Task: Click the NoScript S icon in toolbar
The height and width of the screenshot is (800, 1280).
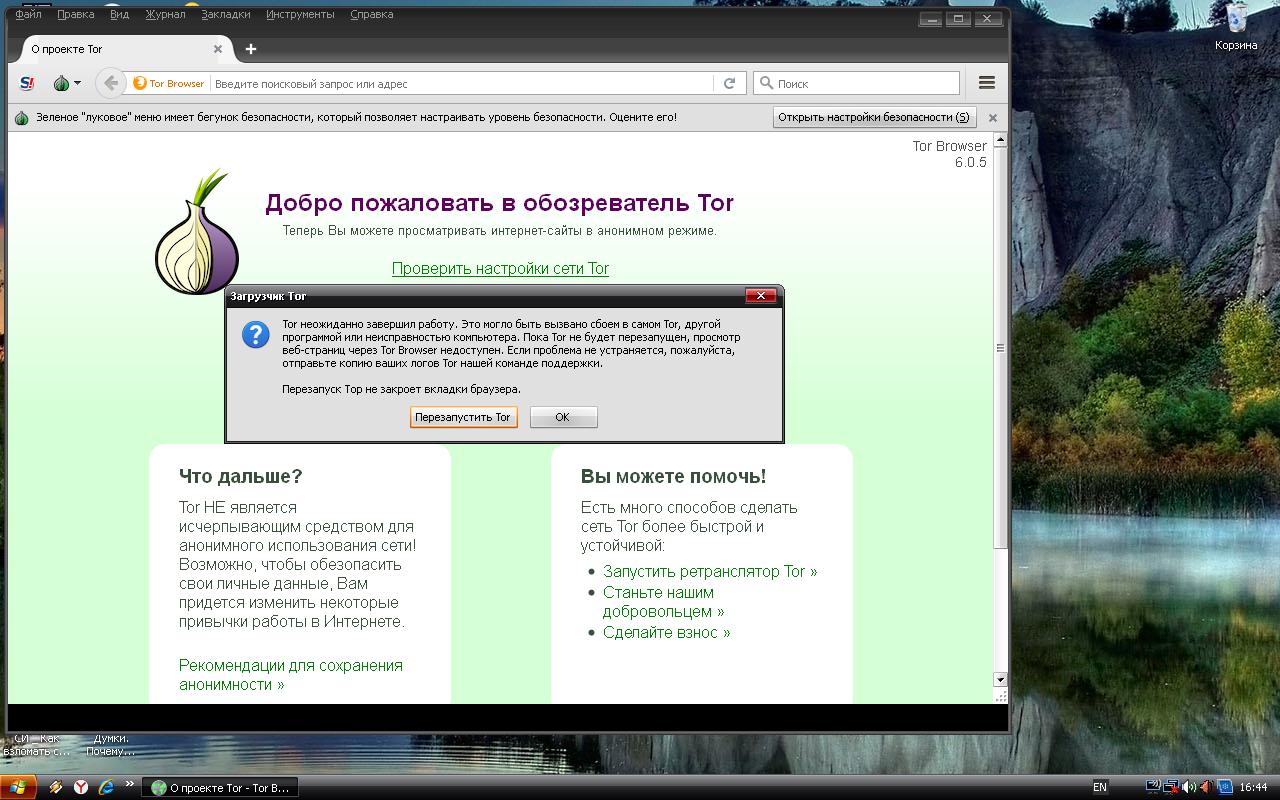Action: 28,83
